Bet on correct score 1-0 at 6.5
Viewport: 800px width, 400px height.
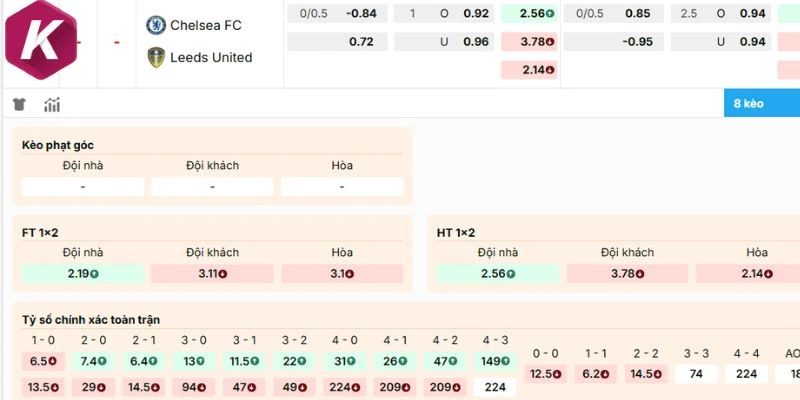41,361
